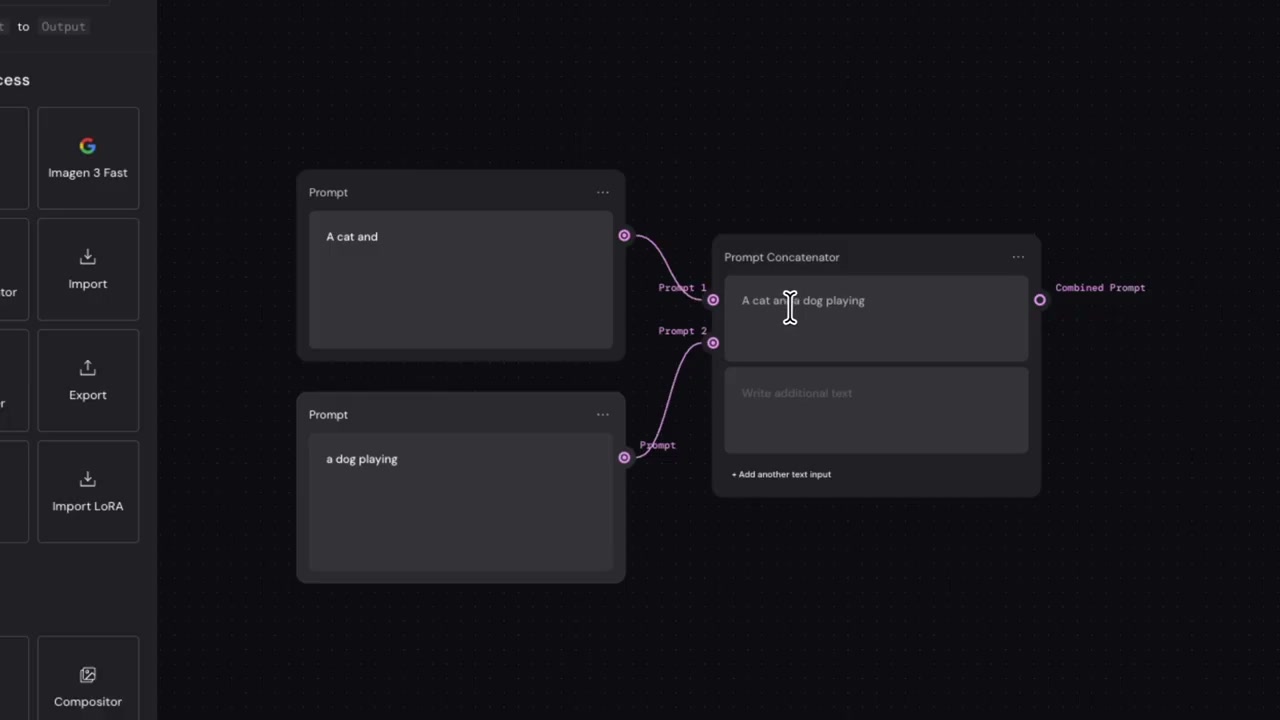
Task: Click the Combined Prompt output connector
Action: tap(1040, 300)
